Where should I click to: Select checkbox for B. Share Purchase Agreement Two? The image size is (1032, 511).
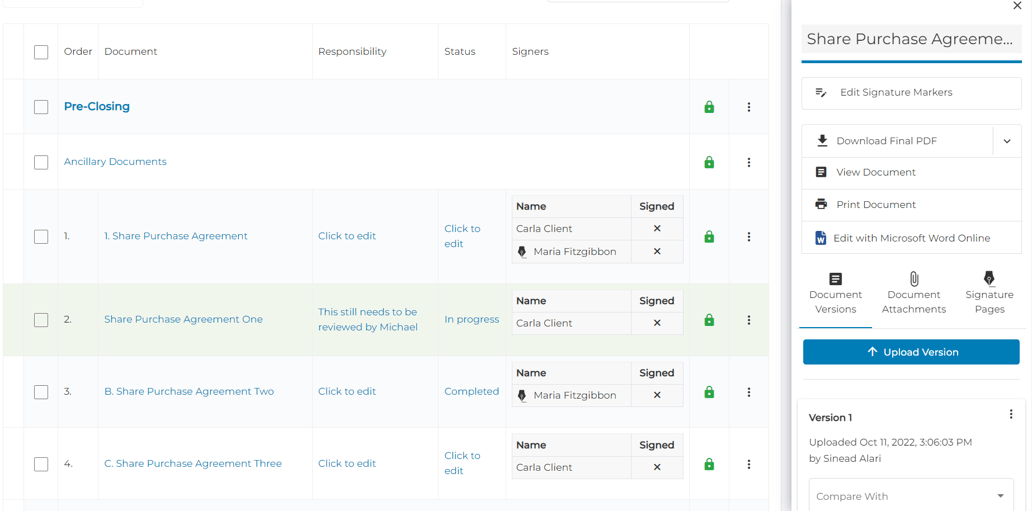[41, 392]
